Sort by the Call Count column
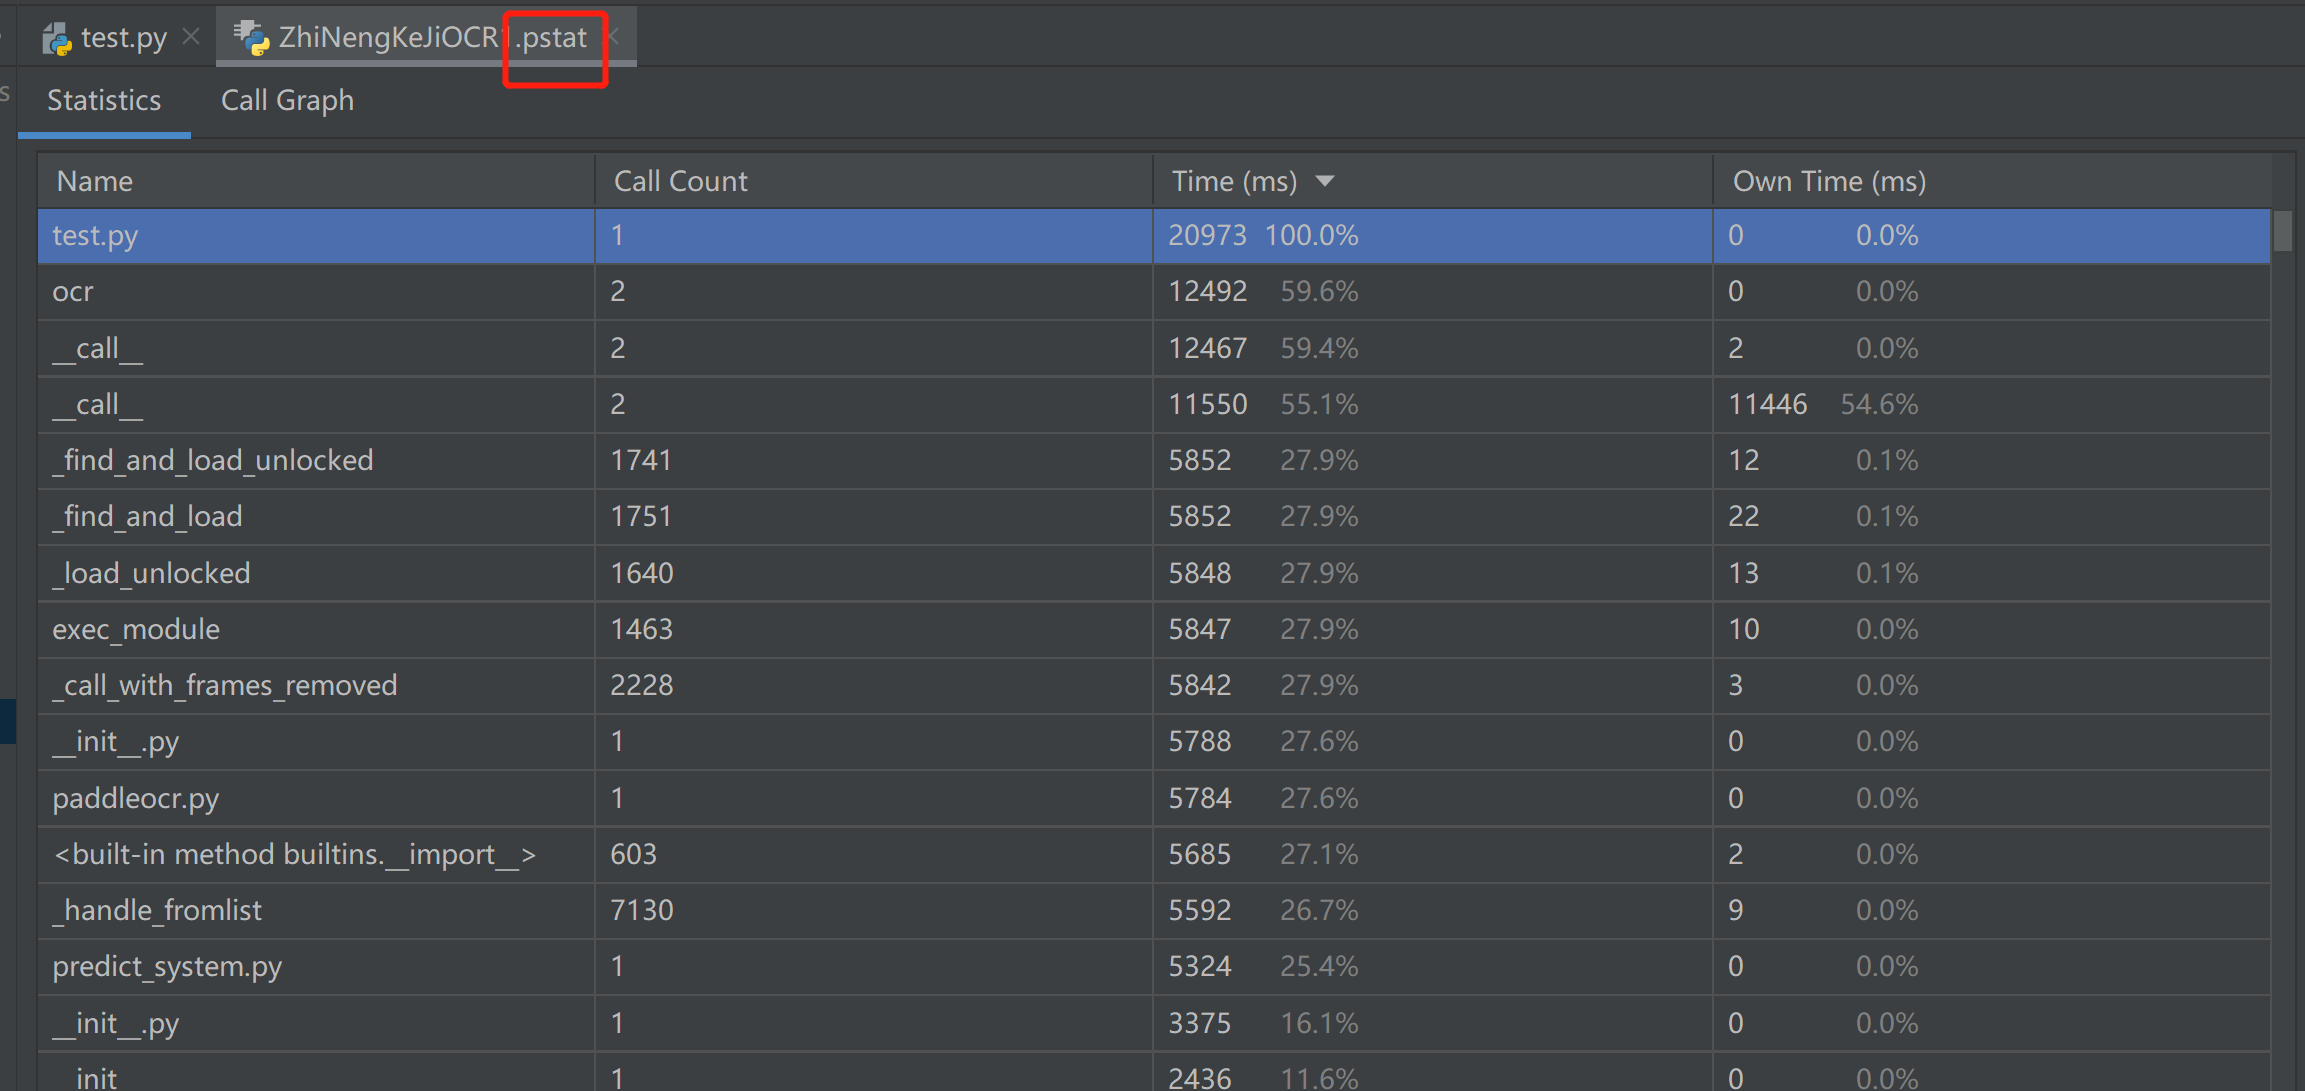The image size is (2305, 1091). click(680, 181)
